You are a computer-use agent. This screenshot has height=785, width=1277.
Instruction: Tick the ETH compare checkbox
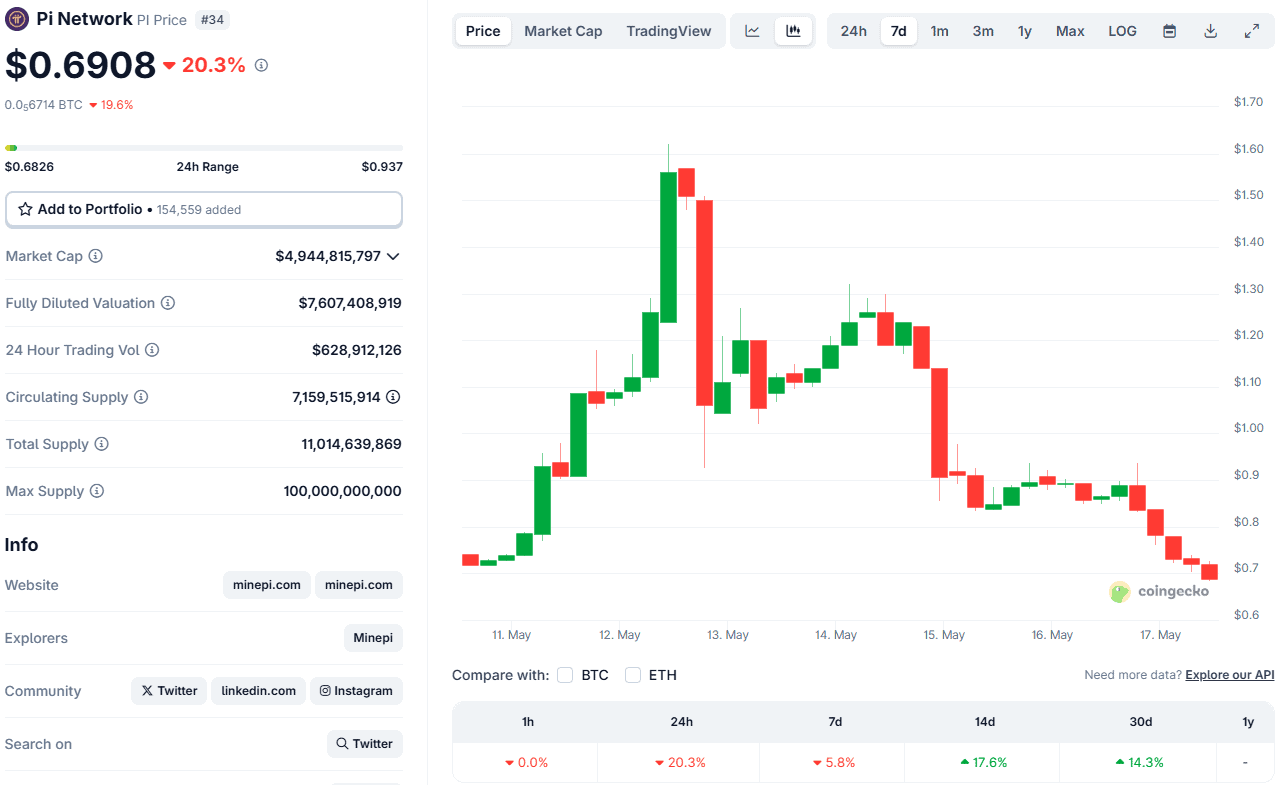click(633, 675)
